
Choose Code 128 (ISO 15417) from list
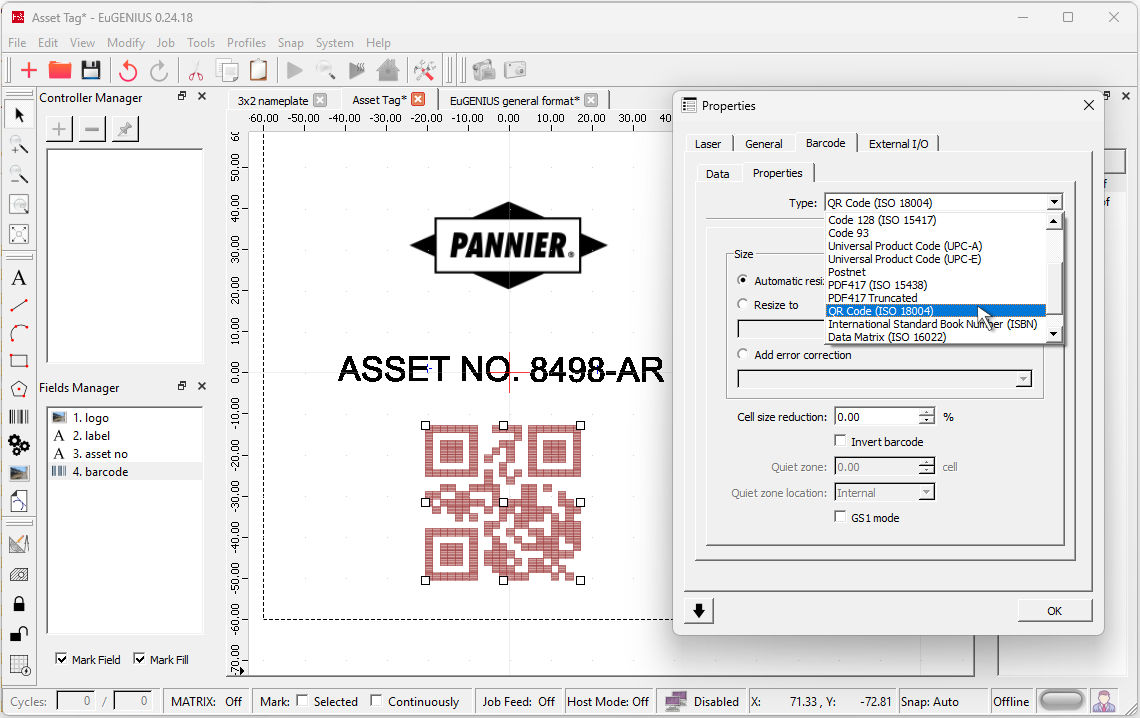[x=882, y=220]
